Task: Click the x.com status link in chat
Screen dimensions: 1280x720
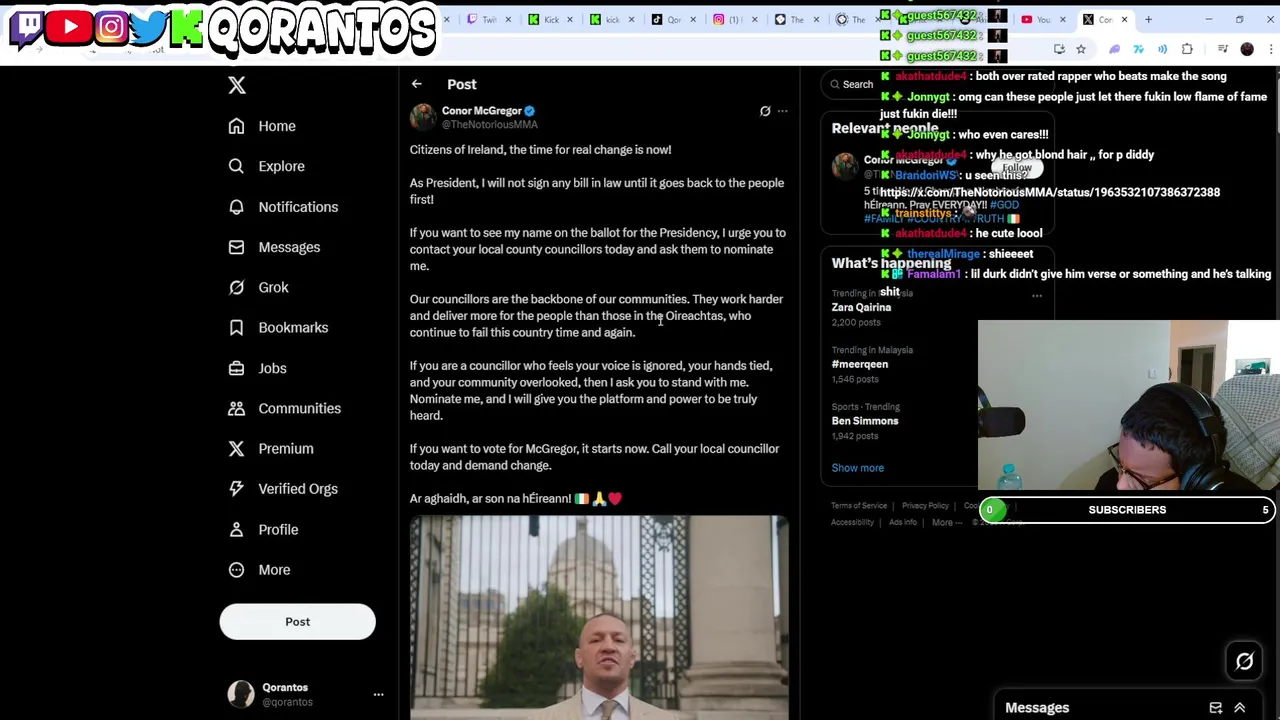Action: coord(1050,192)
